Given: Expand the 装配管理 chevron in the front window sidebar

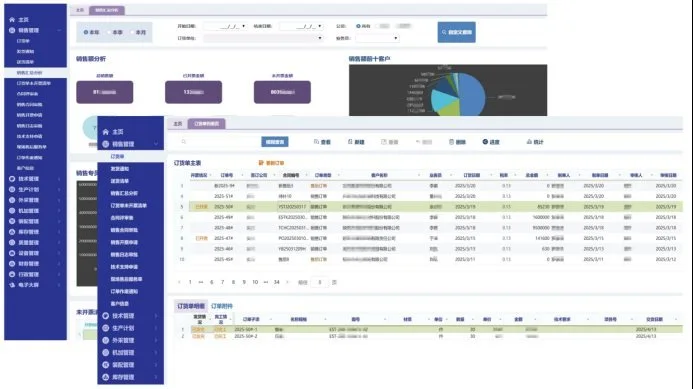Looking at the screenshot, I should 156,365.
